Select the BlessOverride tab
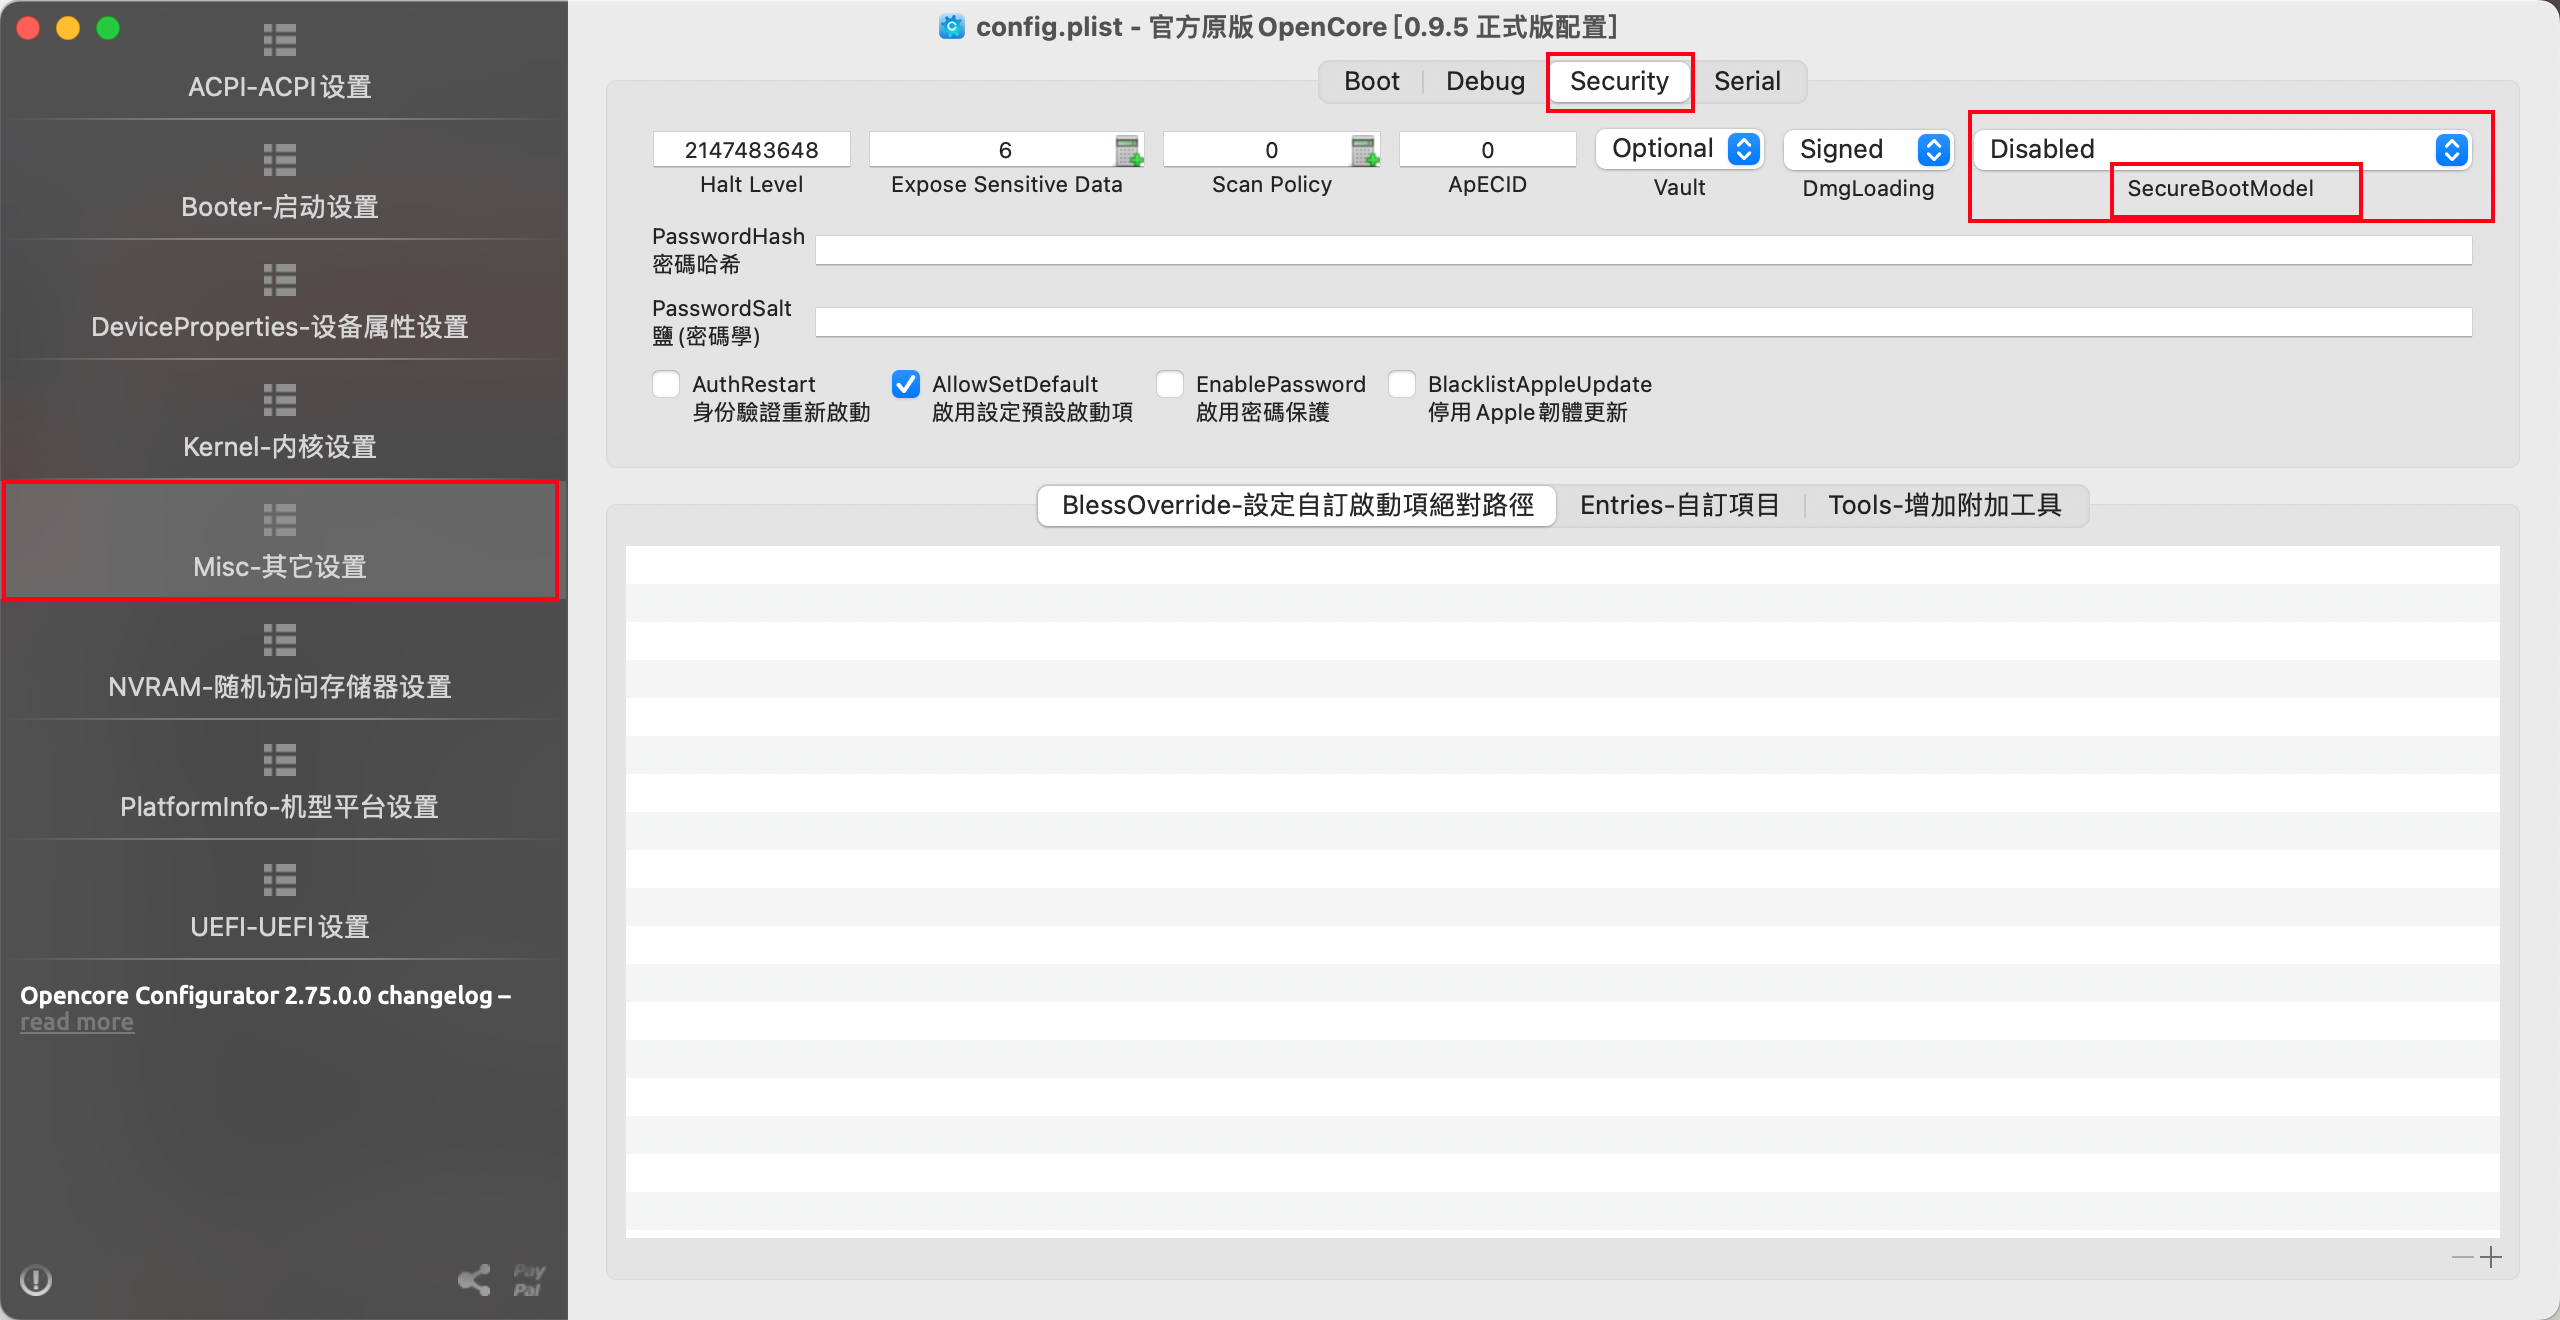Screen dimensions: 2560x1320 1297,505
